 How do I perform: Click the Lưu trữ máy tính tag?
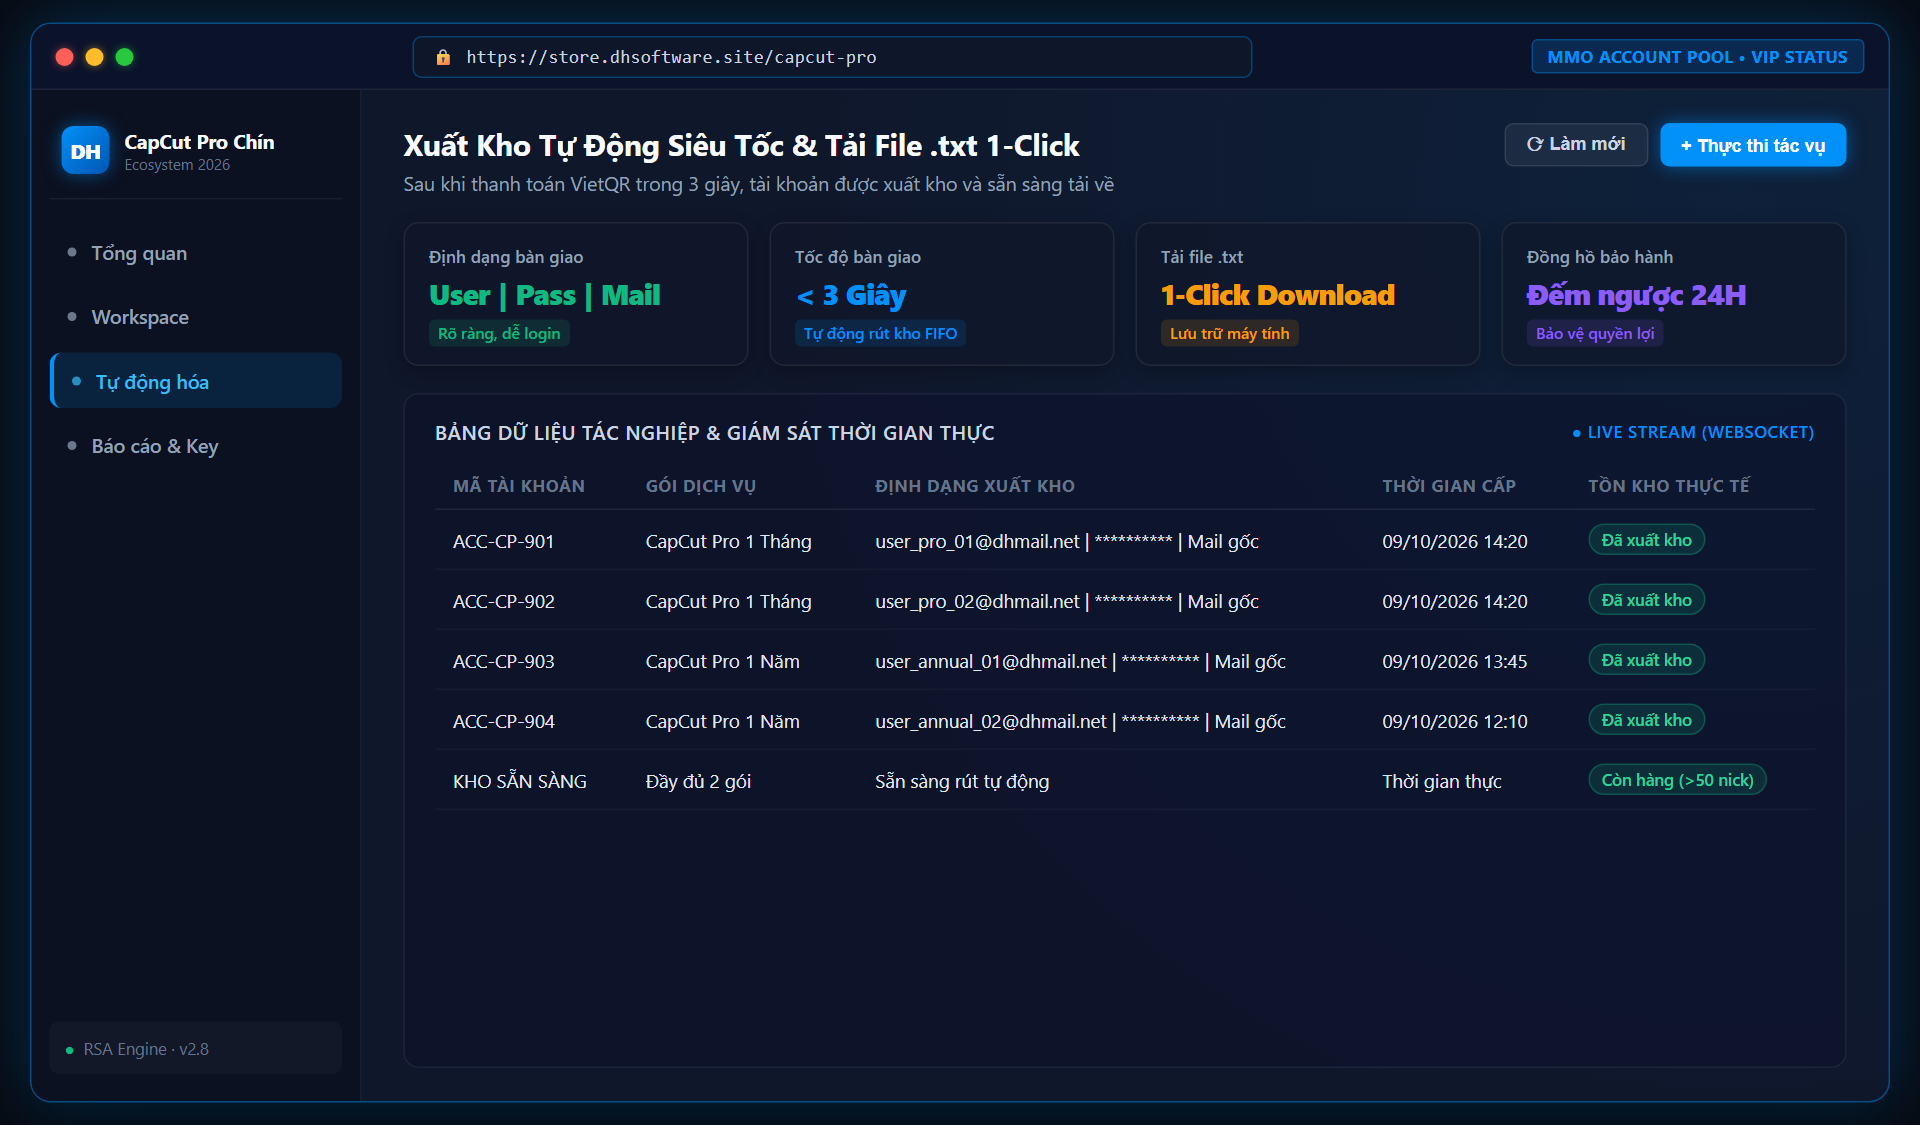(x=1229, y=334)
